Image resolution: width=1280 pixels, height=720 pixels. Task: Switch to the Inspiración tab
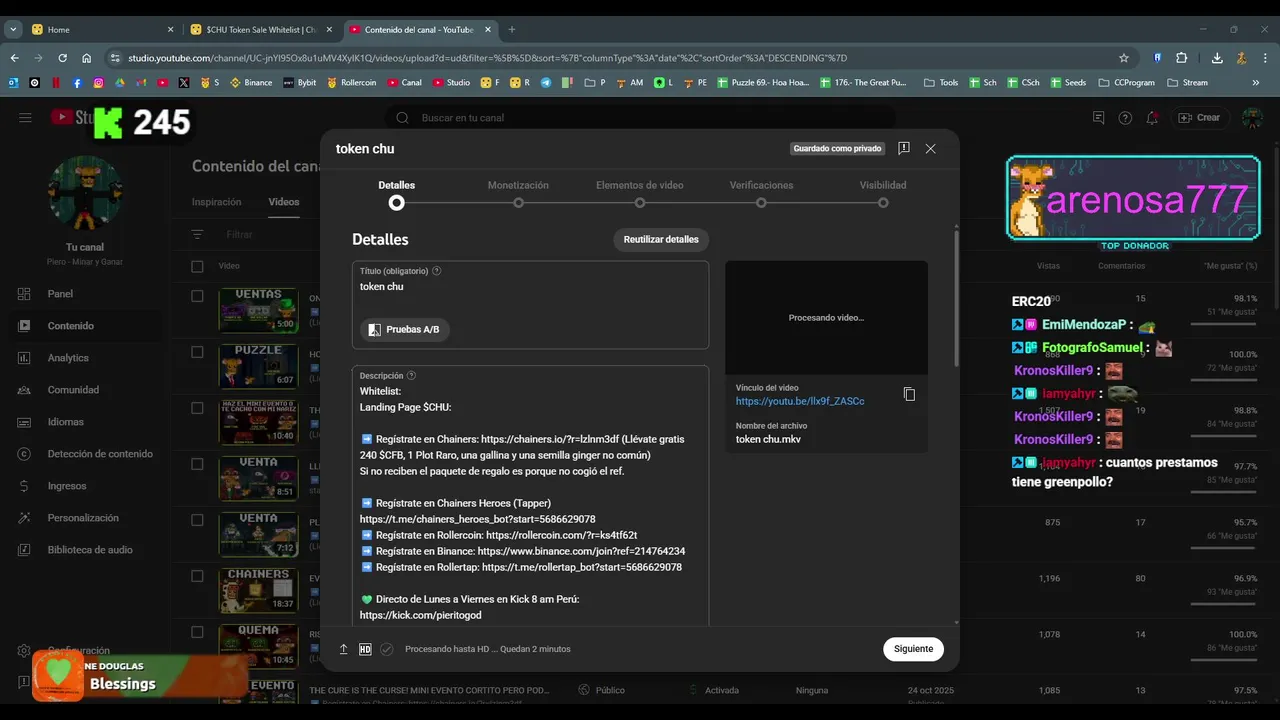pyautogui.click(x=217, y=202)
